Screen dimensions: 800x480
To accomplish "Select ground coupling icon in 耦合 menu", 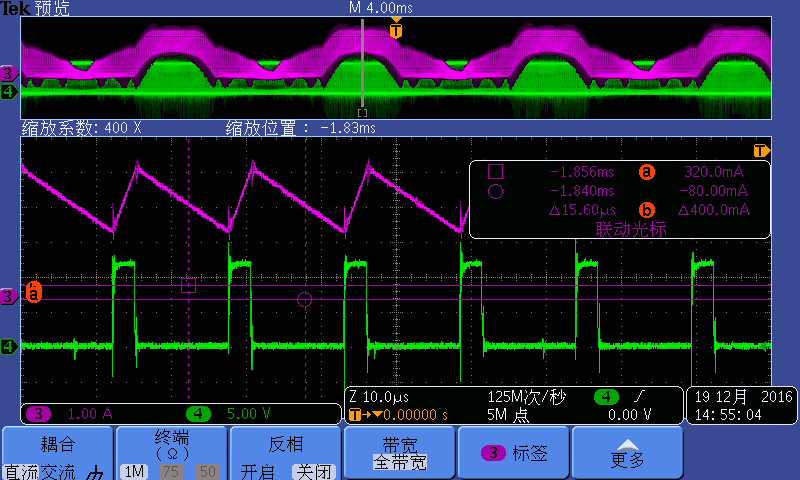I will pyautogui.click(x=95, y=473).
